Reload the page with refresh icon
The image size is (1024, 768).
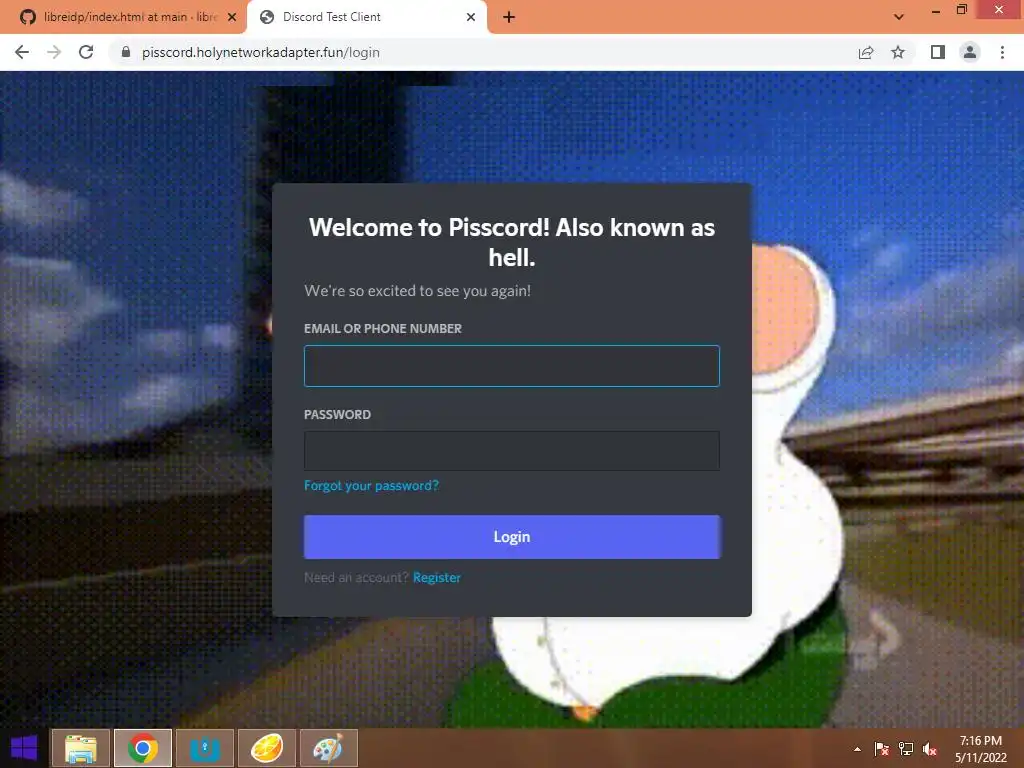(x=86, y=52)
